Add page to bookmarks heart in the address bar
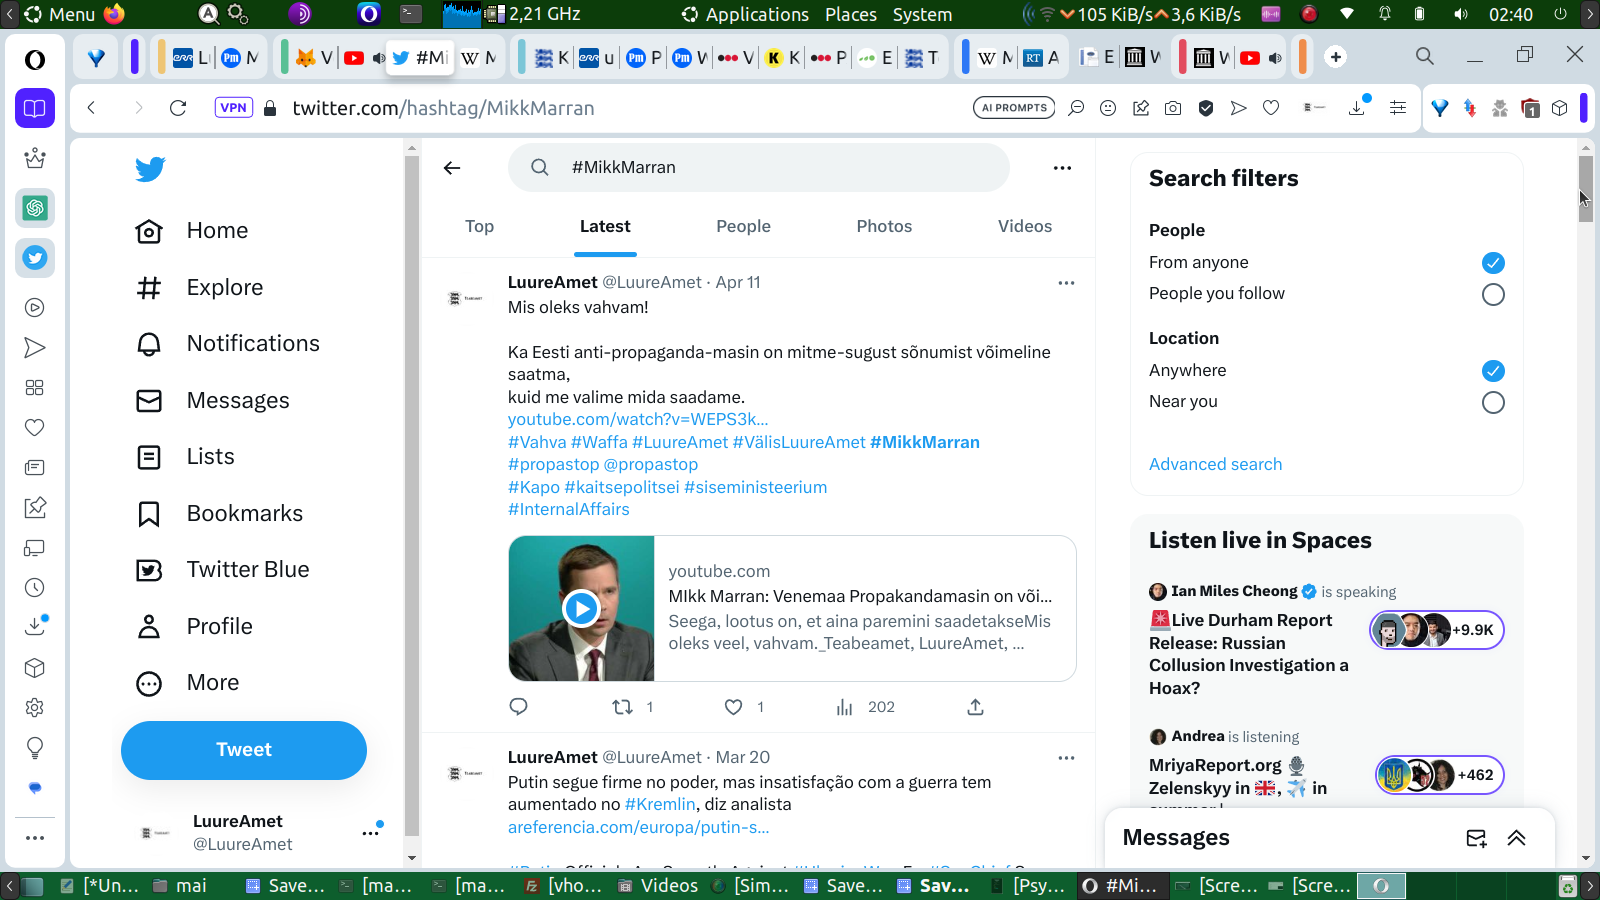 [1271, 108]
